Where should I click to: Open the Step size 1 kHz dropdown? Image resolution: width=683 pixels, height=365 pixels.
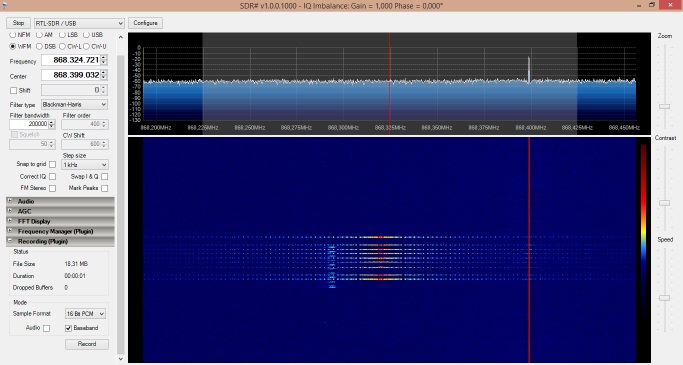pyautogui.click(x=85, y=165)
